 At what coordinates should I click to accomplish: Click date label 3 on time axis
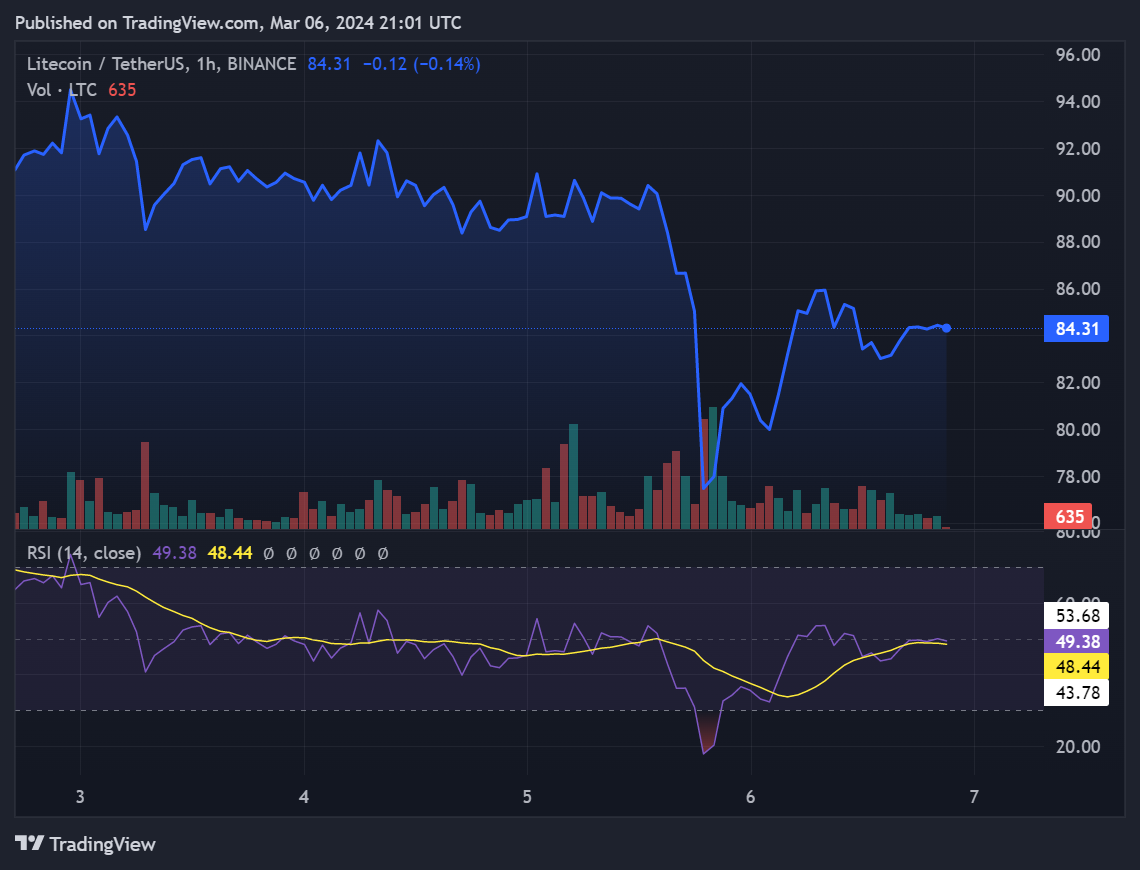click(80, 797)
